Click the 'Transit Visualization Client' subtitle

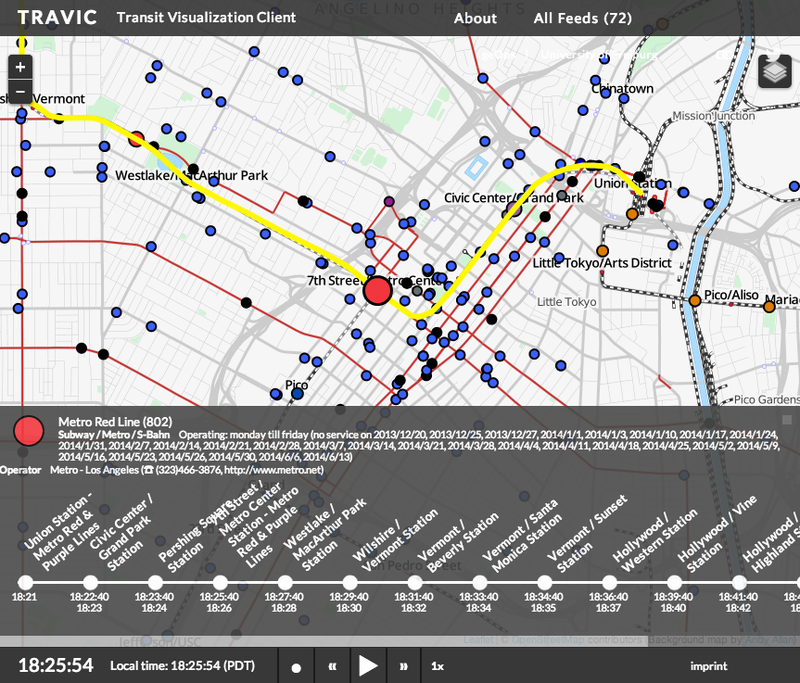[x=206, y=17]
